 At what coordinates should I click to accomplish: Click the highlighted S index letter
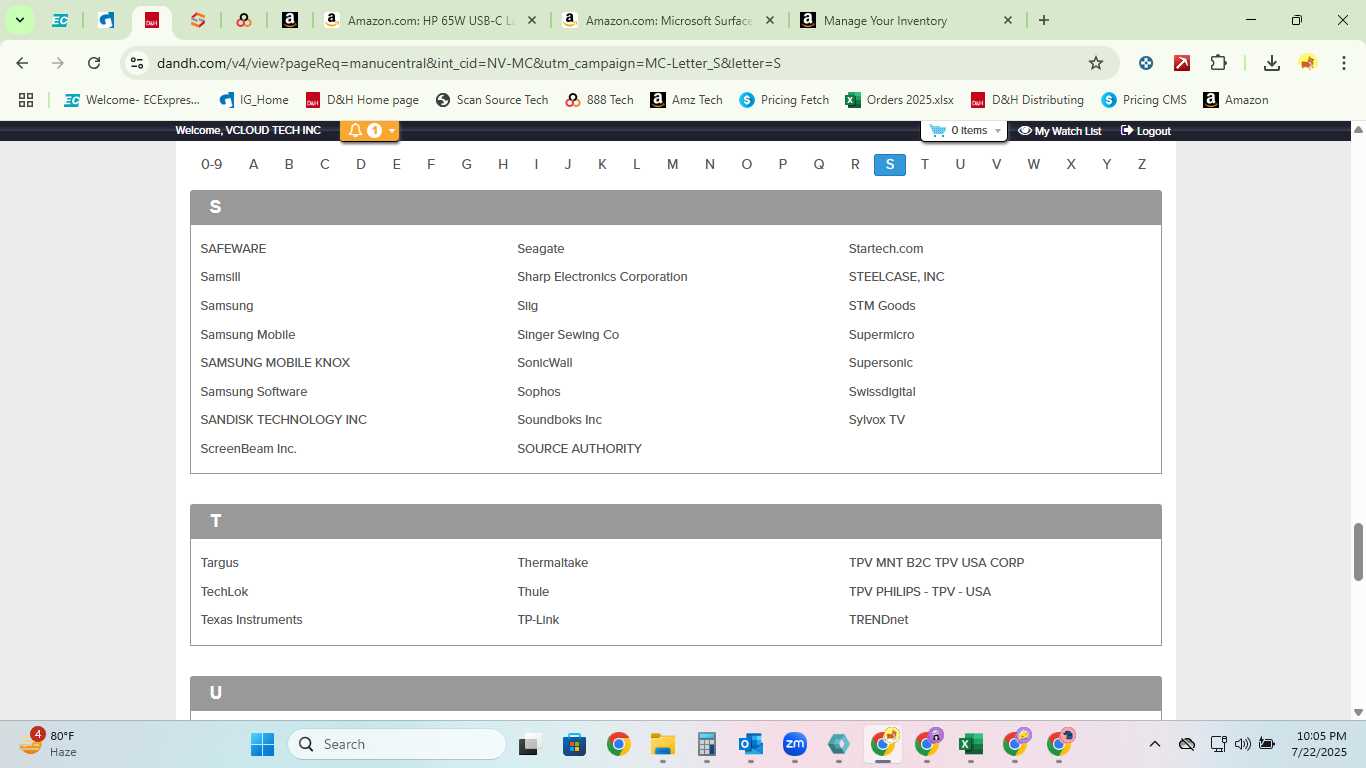890,164
